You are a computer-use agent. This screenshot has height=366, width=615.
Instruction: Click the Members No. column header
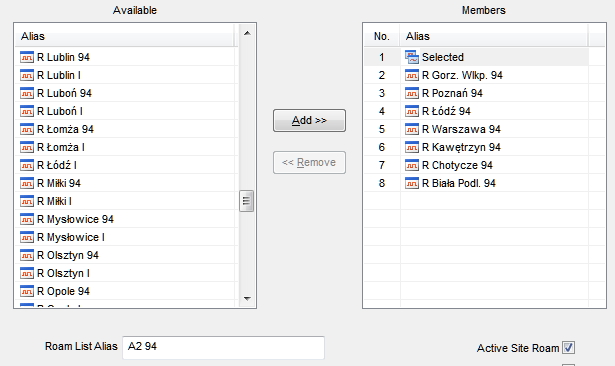coord(382,36)
